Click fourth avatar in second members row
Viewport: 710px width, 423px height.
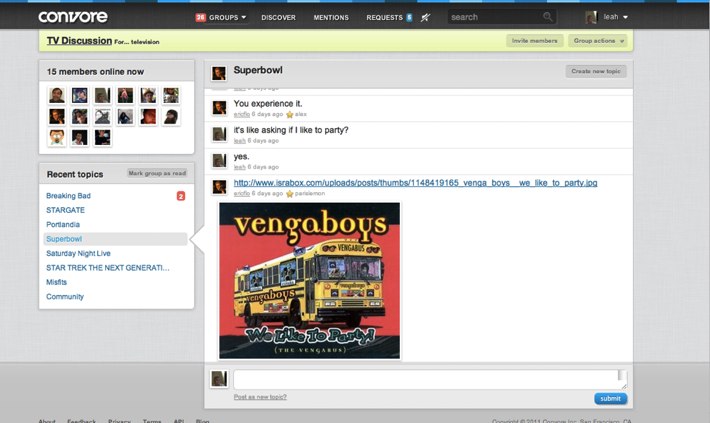point(125,116)
